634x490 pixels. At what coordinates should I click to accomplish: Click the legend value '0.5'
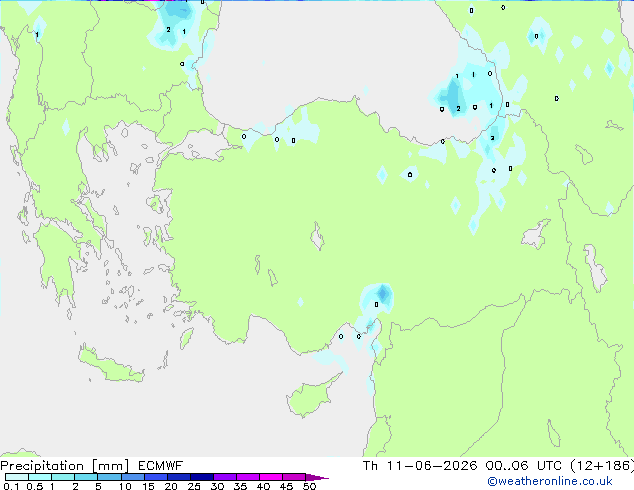point(35,486)
